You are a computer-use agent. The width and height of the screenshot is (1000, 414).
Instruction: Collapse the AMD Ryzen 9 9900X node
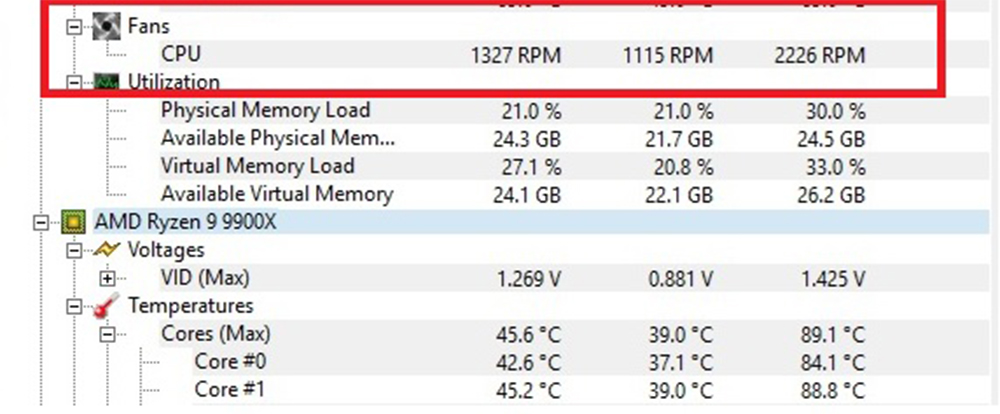(40, 221)
